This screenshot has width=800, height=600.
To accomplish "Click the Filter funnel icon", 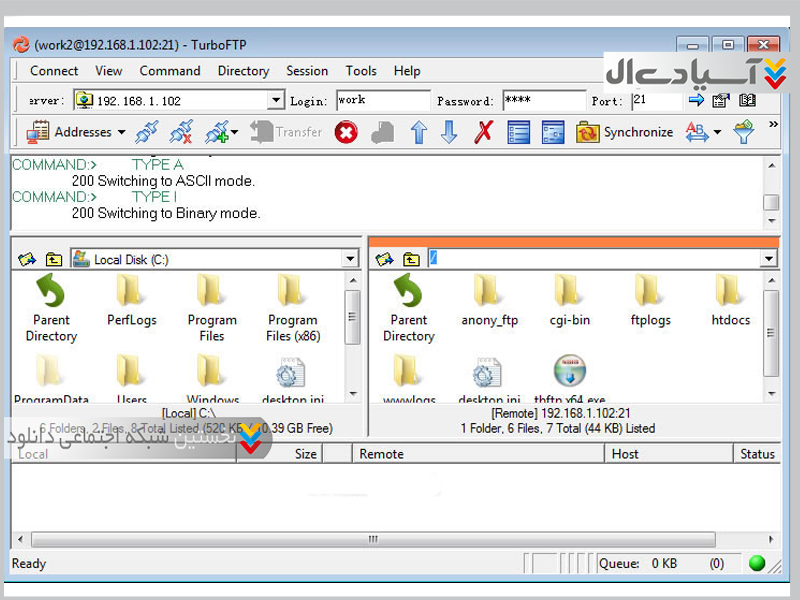I will click(x=743, y=132).
